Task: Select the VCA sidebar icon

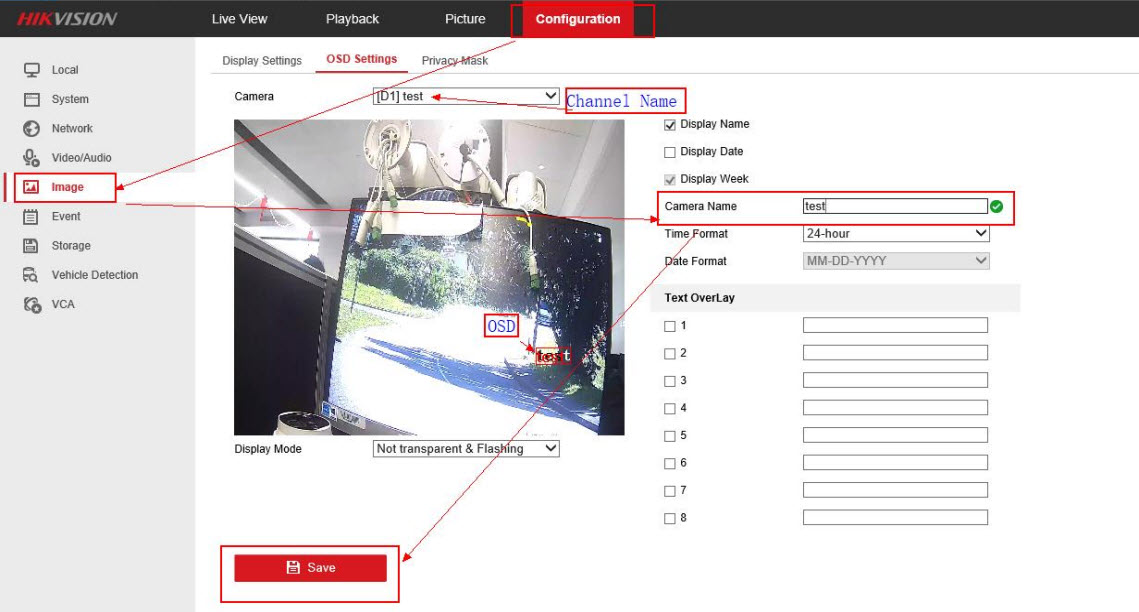Action: (31, 304)
